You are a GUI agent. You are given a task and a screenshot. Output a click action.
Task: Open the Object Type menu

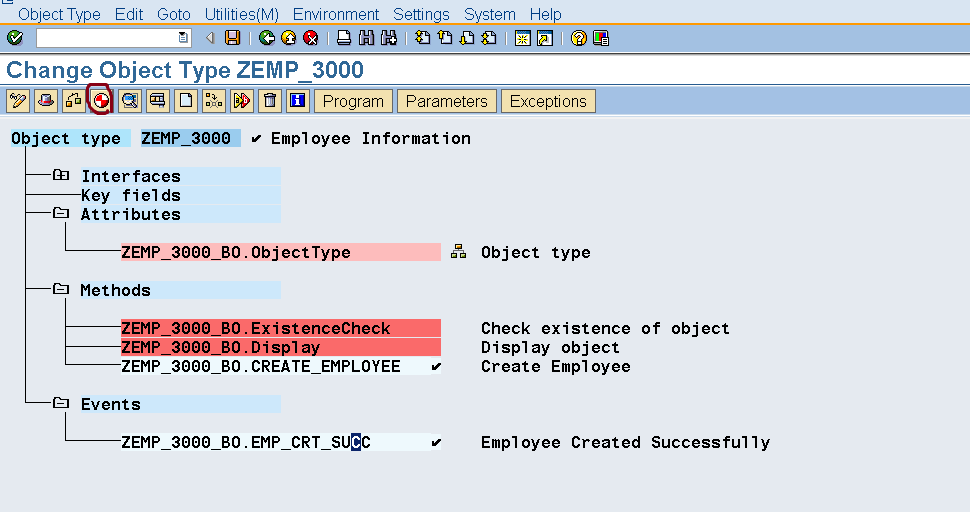tap(59, 14)
